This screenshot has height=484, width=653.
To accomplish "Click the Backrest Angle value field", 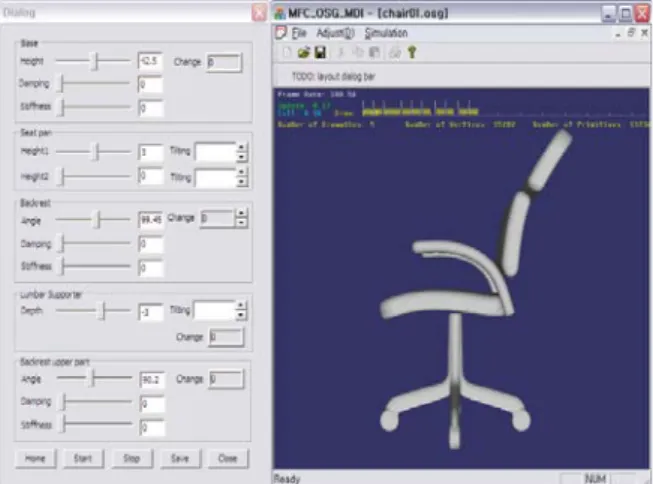I will (150, 220).
